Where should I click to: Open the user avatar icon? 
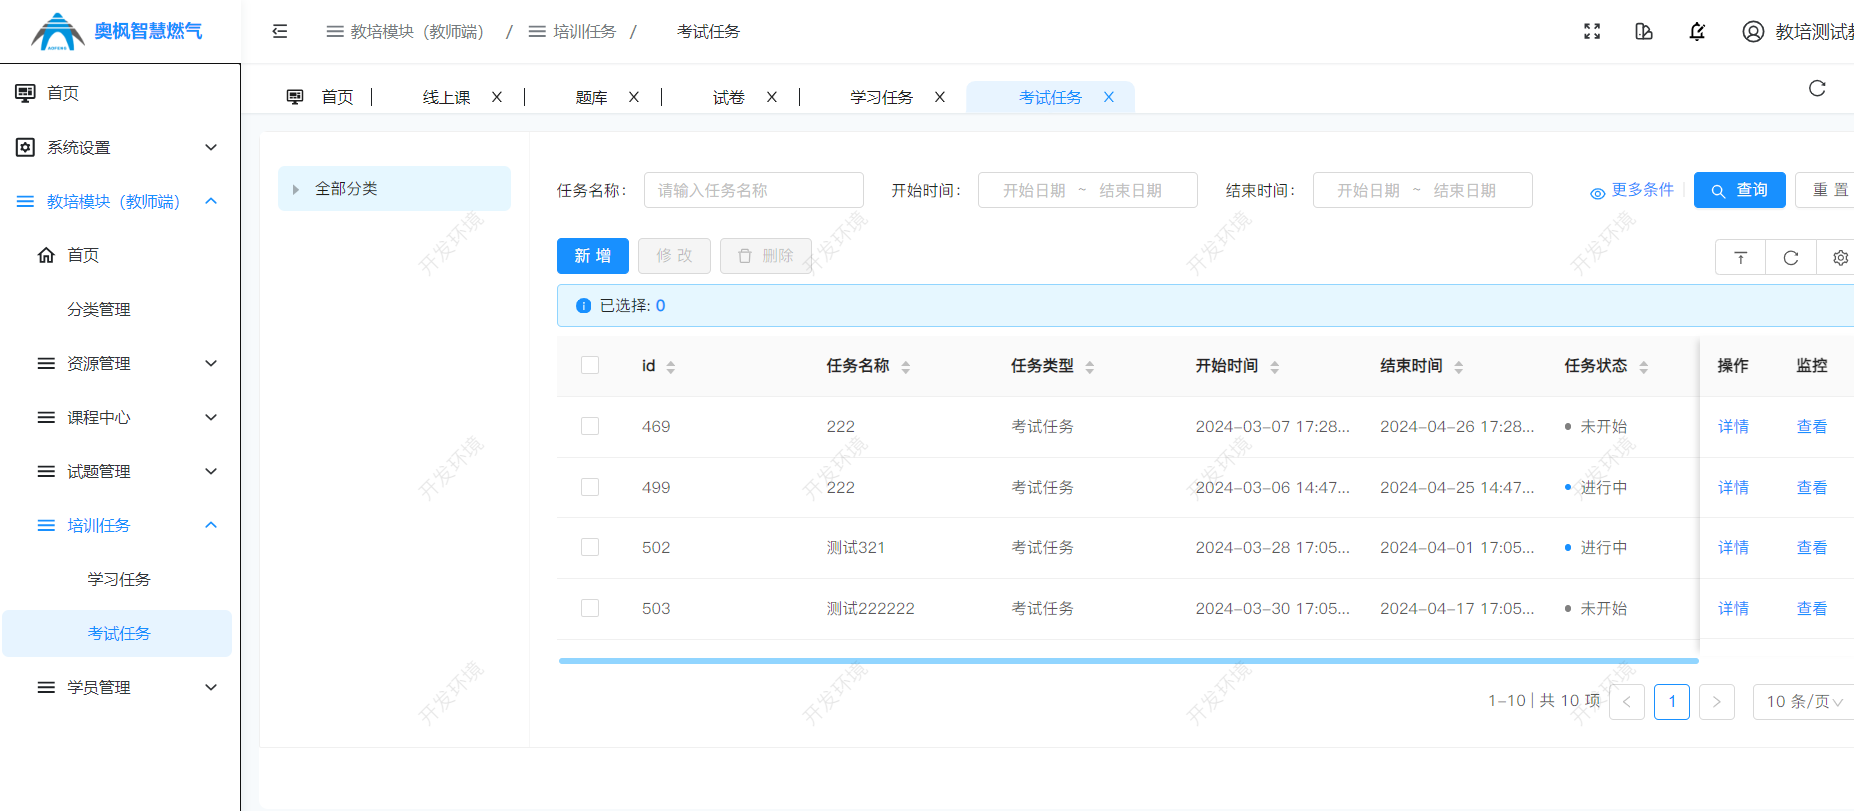pyautogui.click(x=1753, y=31)
